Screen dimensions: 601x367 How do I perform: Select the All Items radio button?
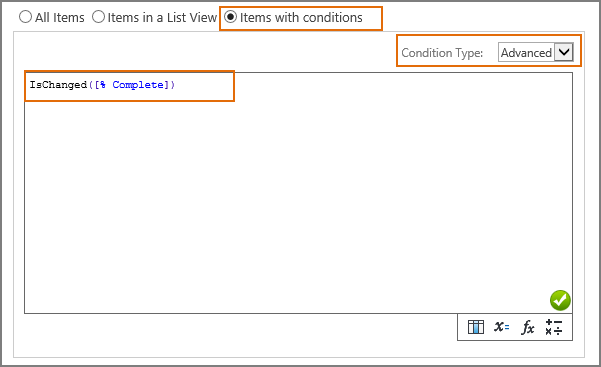pyautogui.click(x=25, y=17)
